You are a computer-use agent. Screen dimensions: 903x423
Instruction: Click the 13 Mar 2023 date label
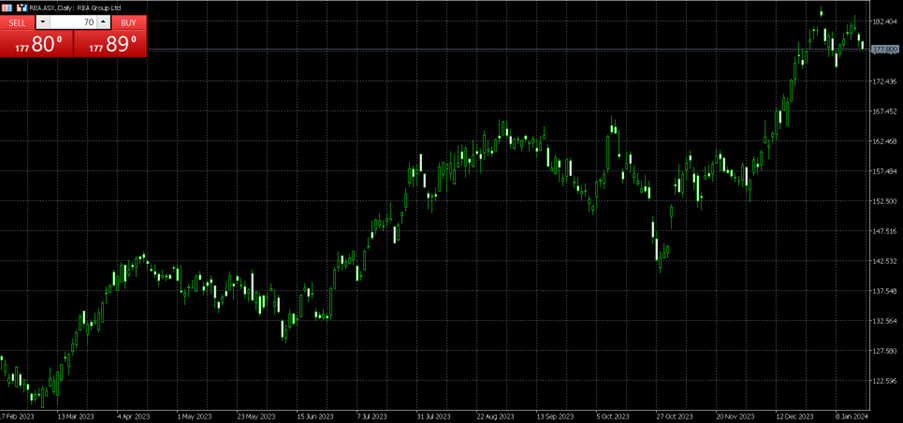point(75,416)
